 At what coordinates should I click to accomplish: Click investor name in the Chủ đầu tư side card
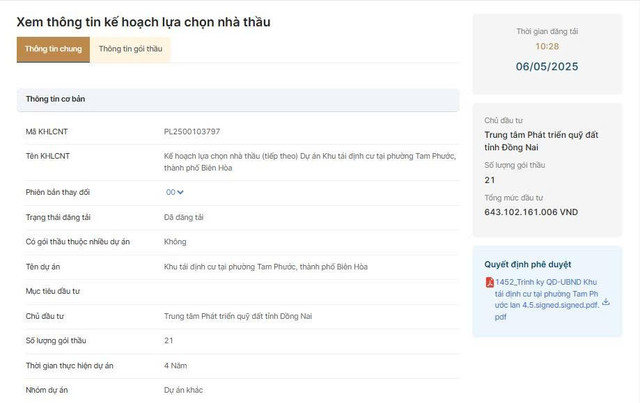pyautogui.click(x=541, y=141)
